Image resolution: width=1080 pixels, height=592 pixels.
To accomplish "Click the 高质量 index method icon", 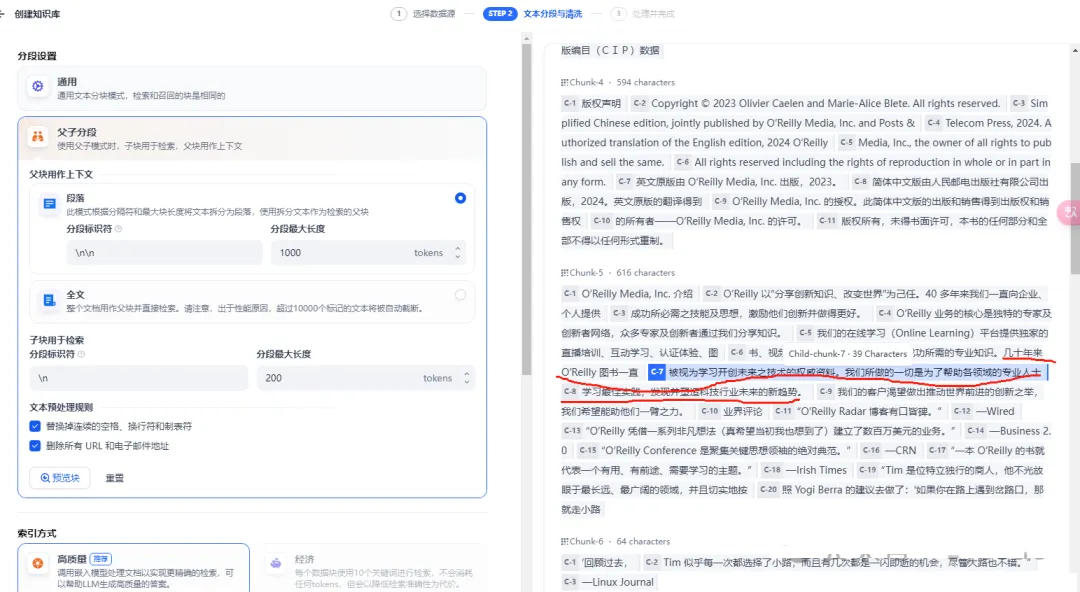I will (38, 563).
